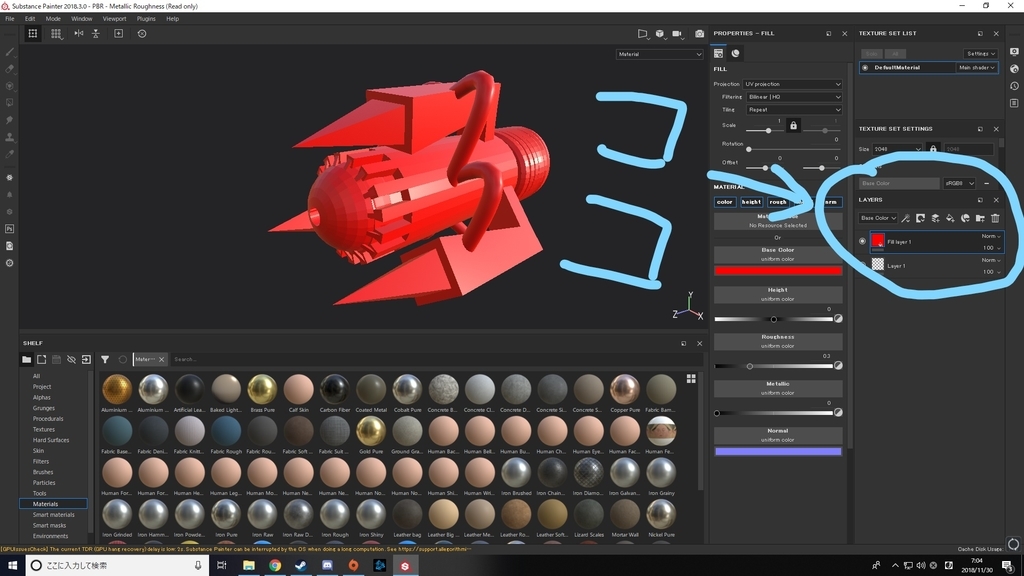Click the Export to Photoshop icon

(10, 229)
